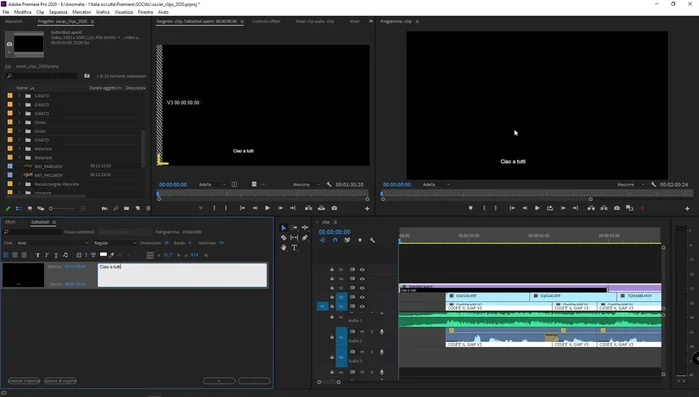Hide video track V4 with eye
The width and height of the screenshot is (699, 397).
pos(362,279)
